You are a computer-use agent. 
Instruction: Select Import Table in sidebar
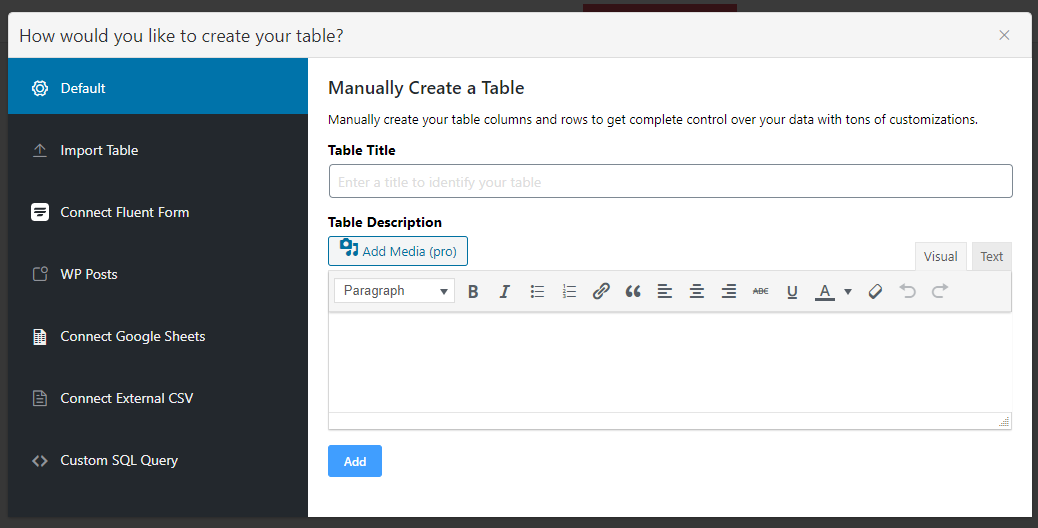coord(158,150)
